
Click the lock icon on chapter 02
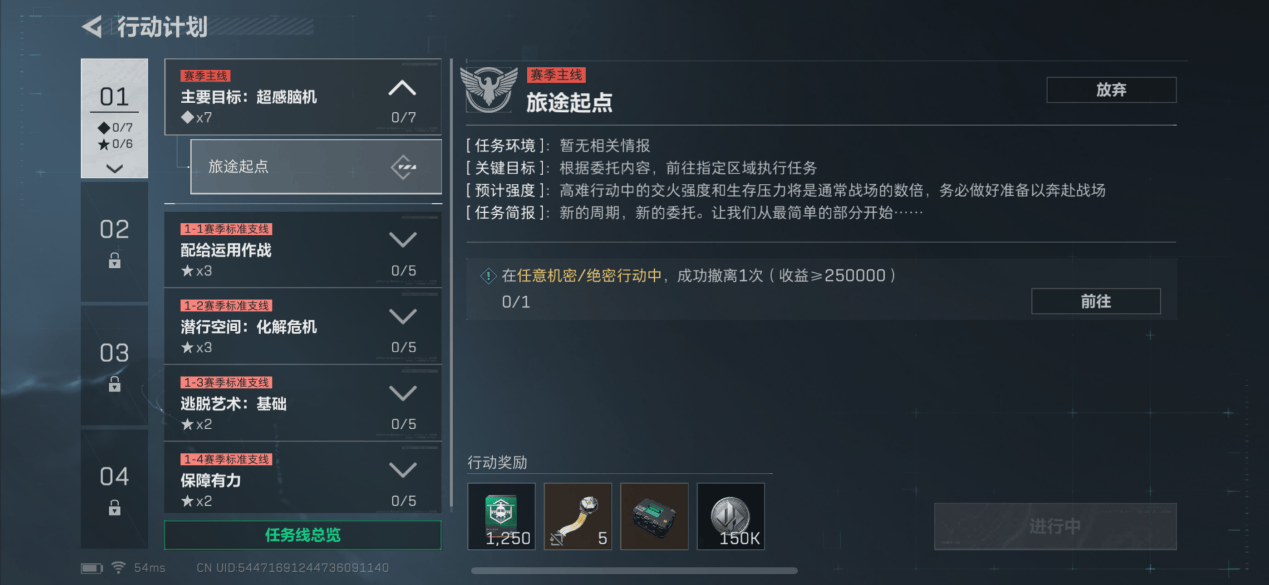point(115,261)
